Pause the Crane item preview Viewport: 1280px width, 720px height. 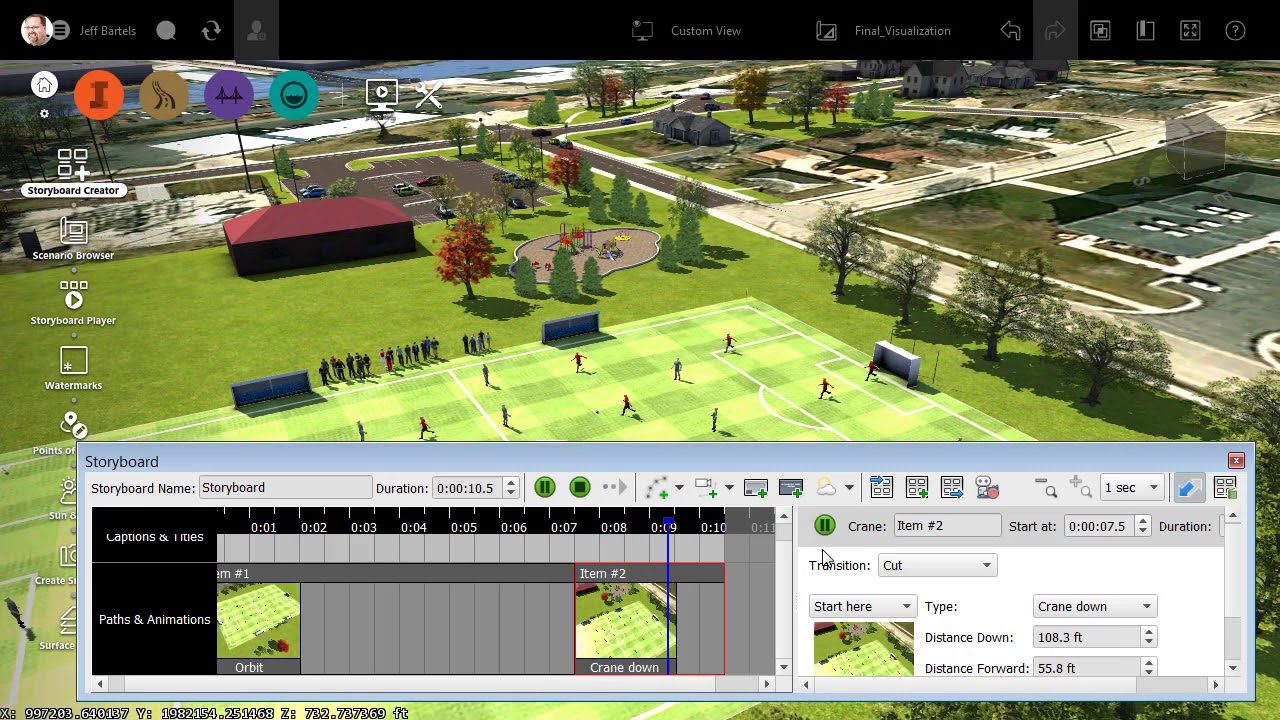click(825, 526)
